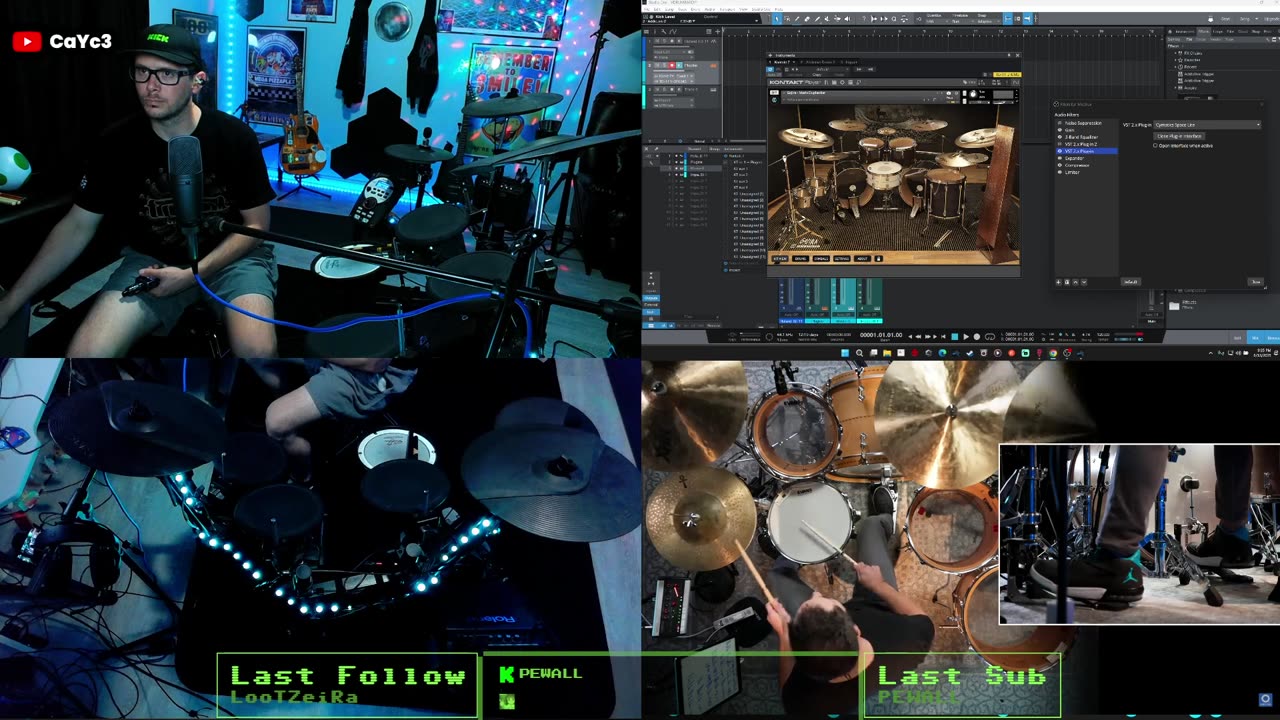
Task: Click the Record button in transport
Action: [977, 336]
